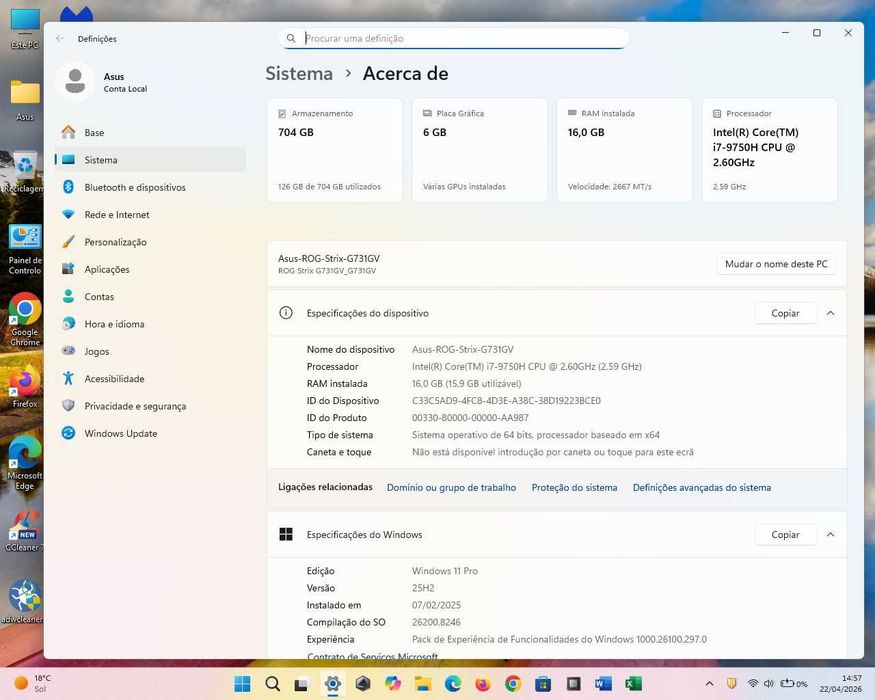Open Base in the settings sidebar

[151, 133]
